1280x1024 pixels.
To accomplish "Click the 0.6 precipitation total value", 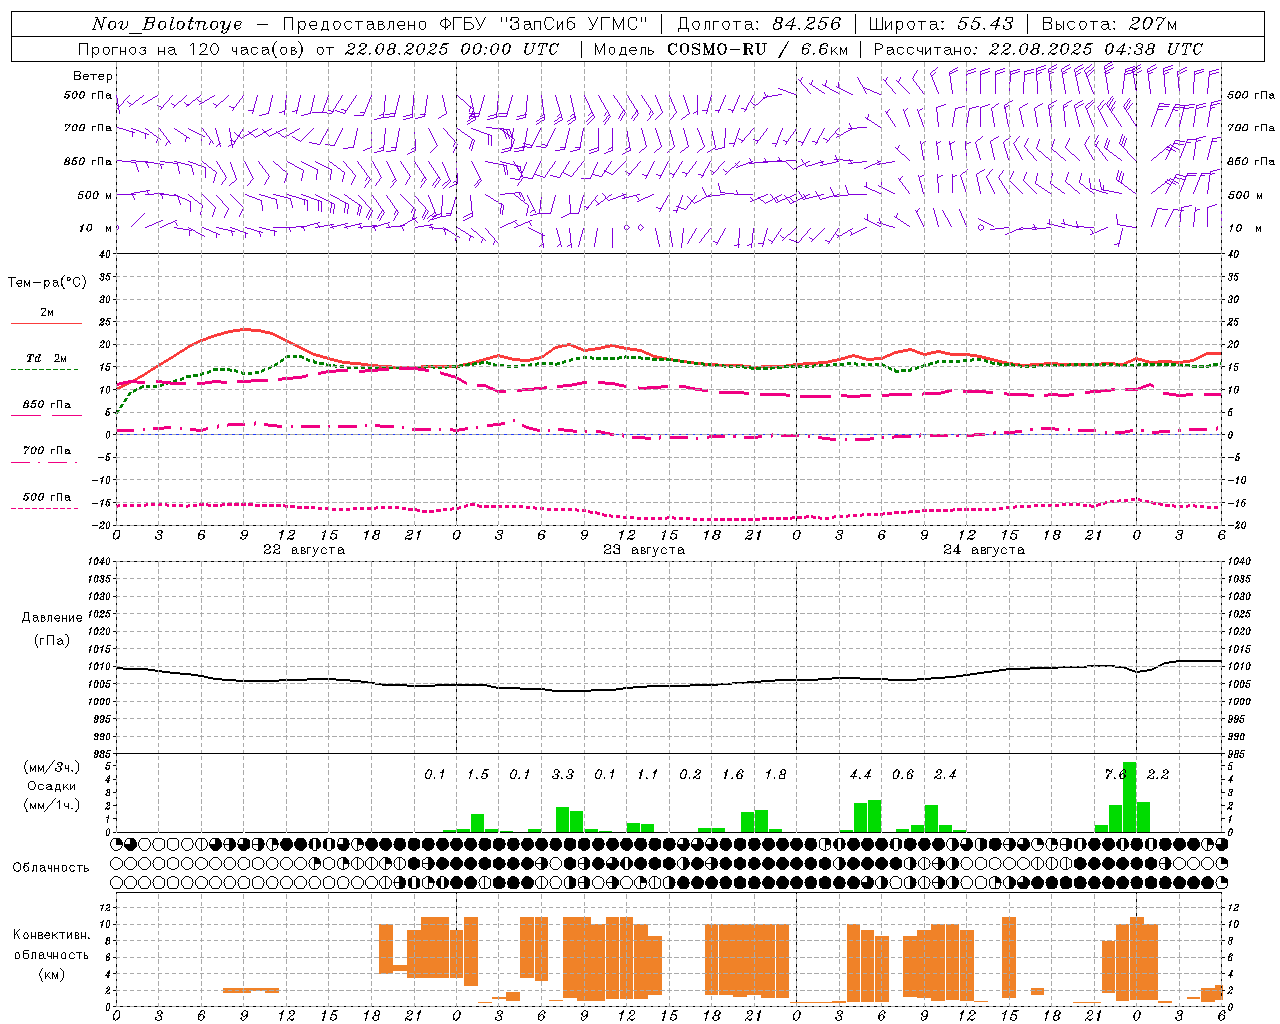I will point(903,774).
